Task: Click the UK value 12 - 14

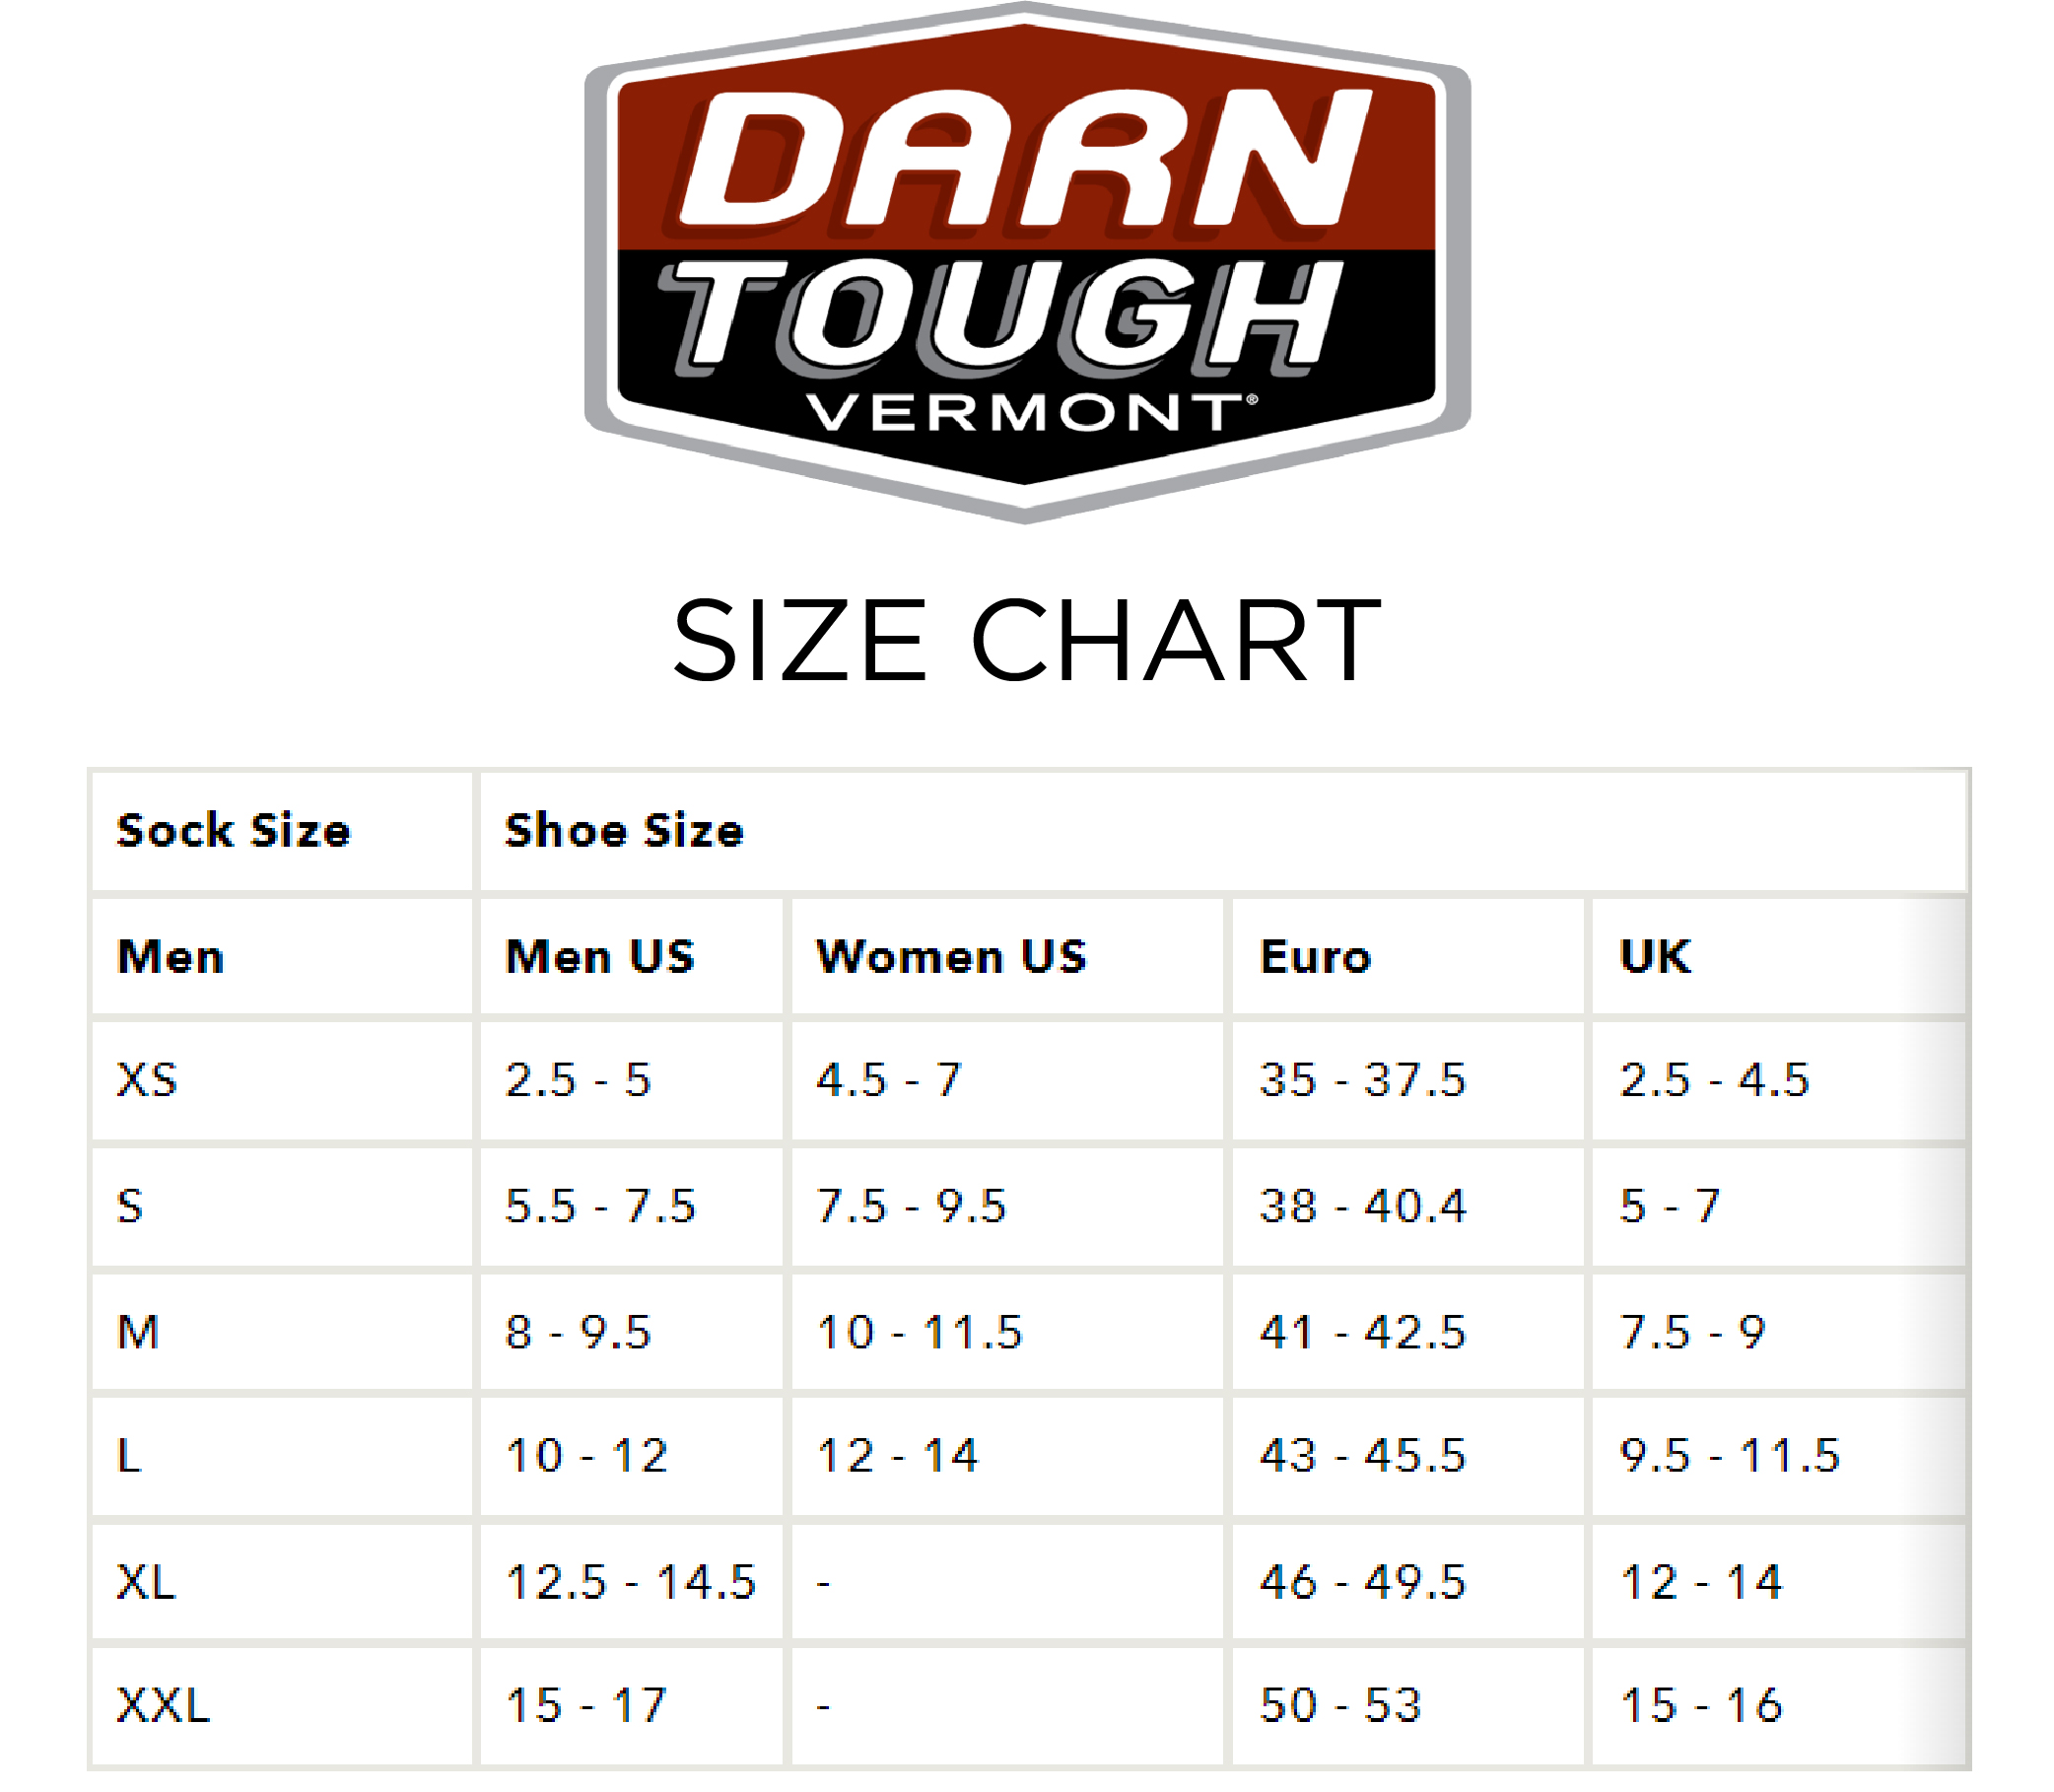Action: [1701, 1582]
